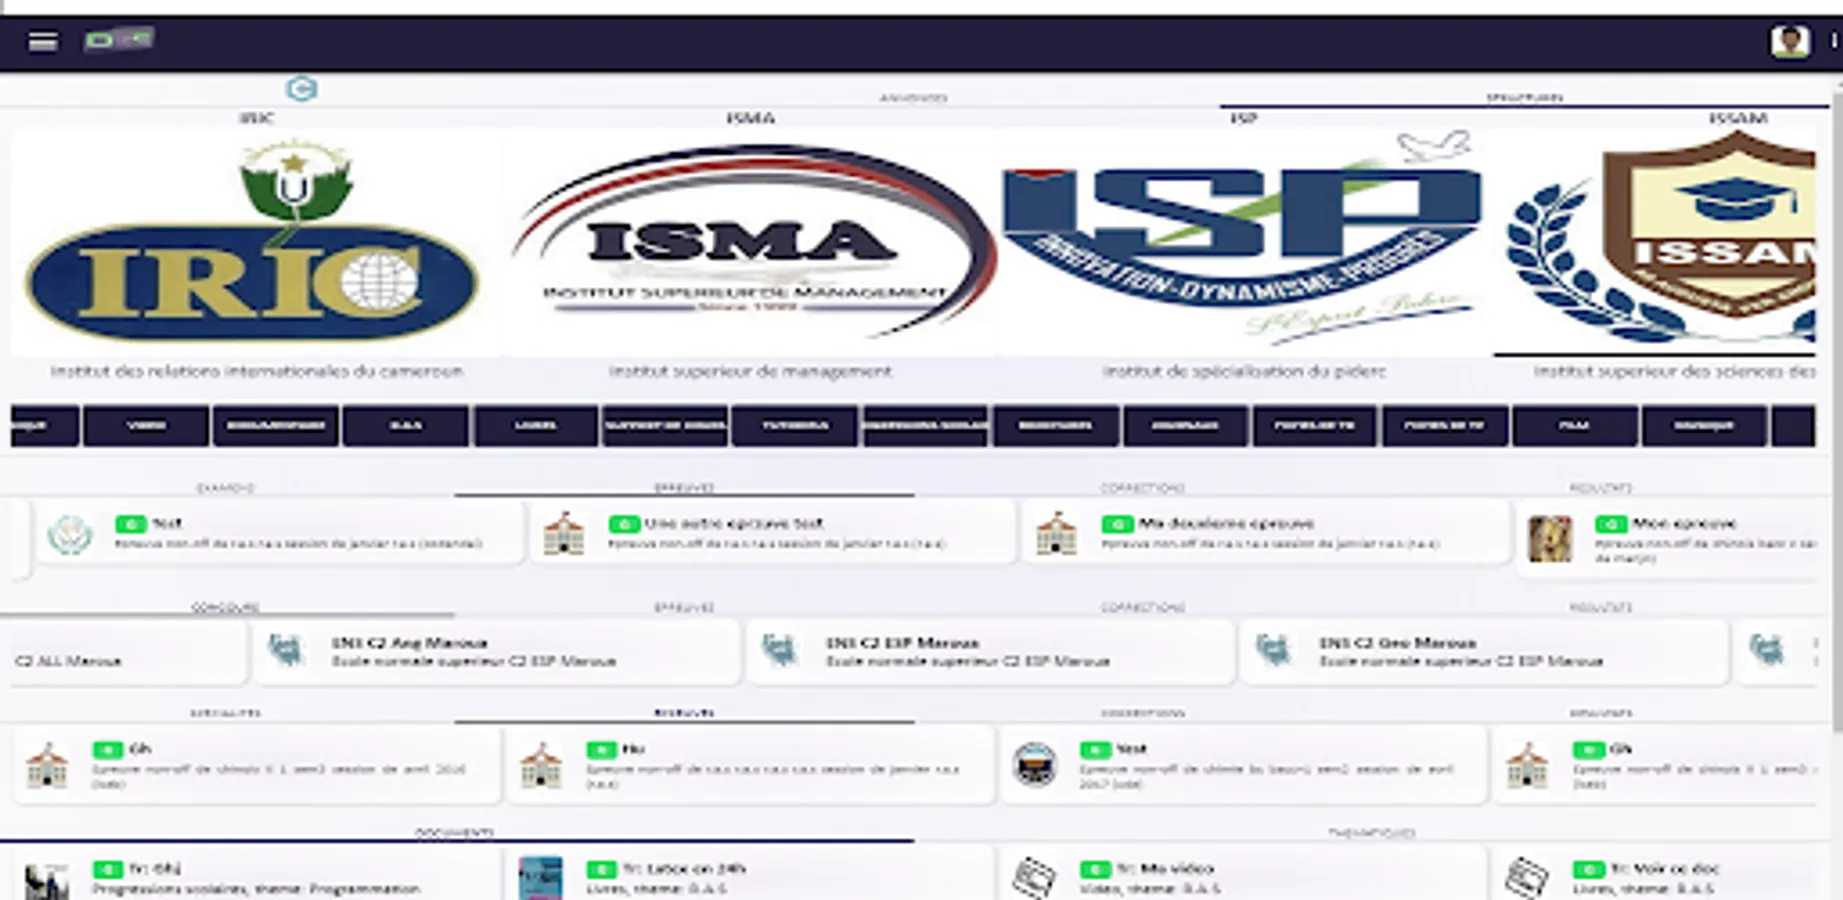This screenshot has height=900, width=1843.
Task: Open the ISSAM institute logo
Action: (1656, 242)
